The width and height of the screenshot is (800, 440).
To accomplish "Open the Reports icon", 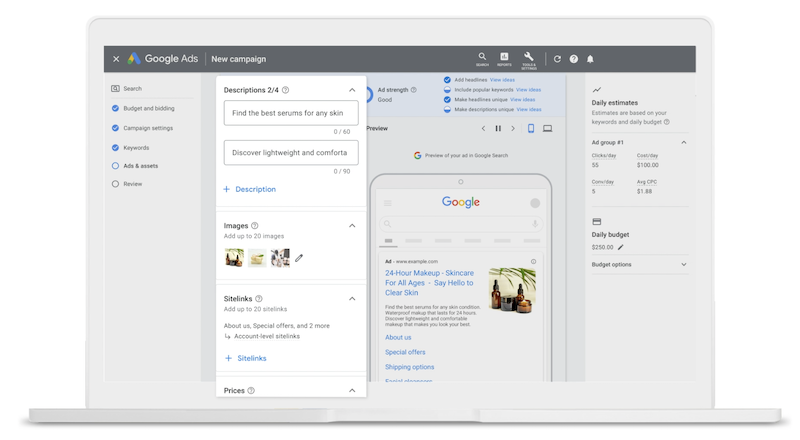I will pos(504,59).
